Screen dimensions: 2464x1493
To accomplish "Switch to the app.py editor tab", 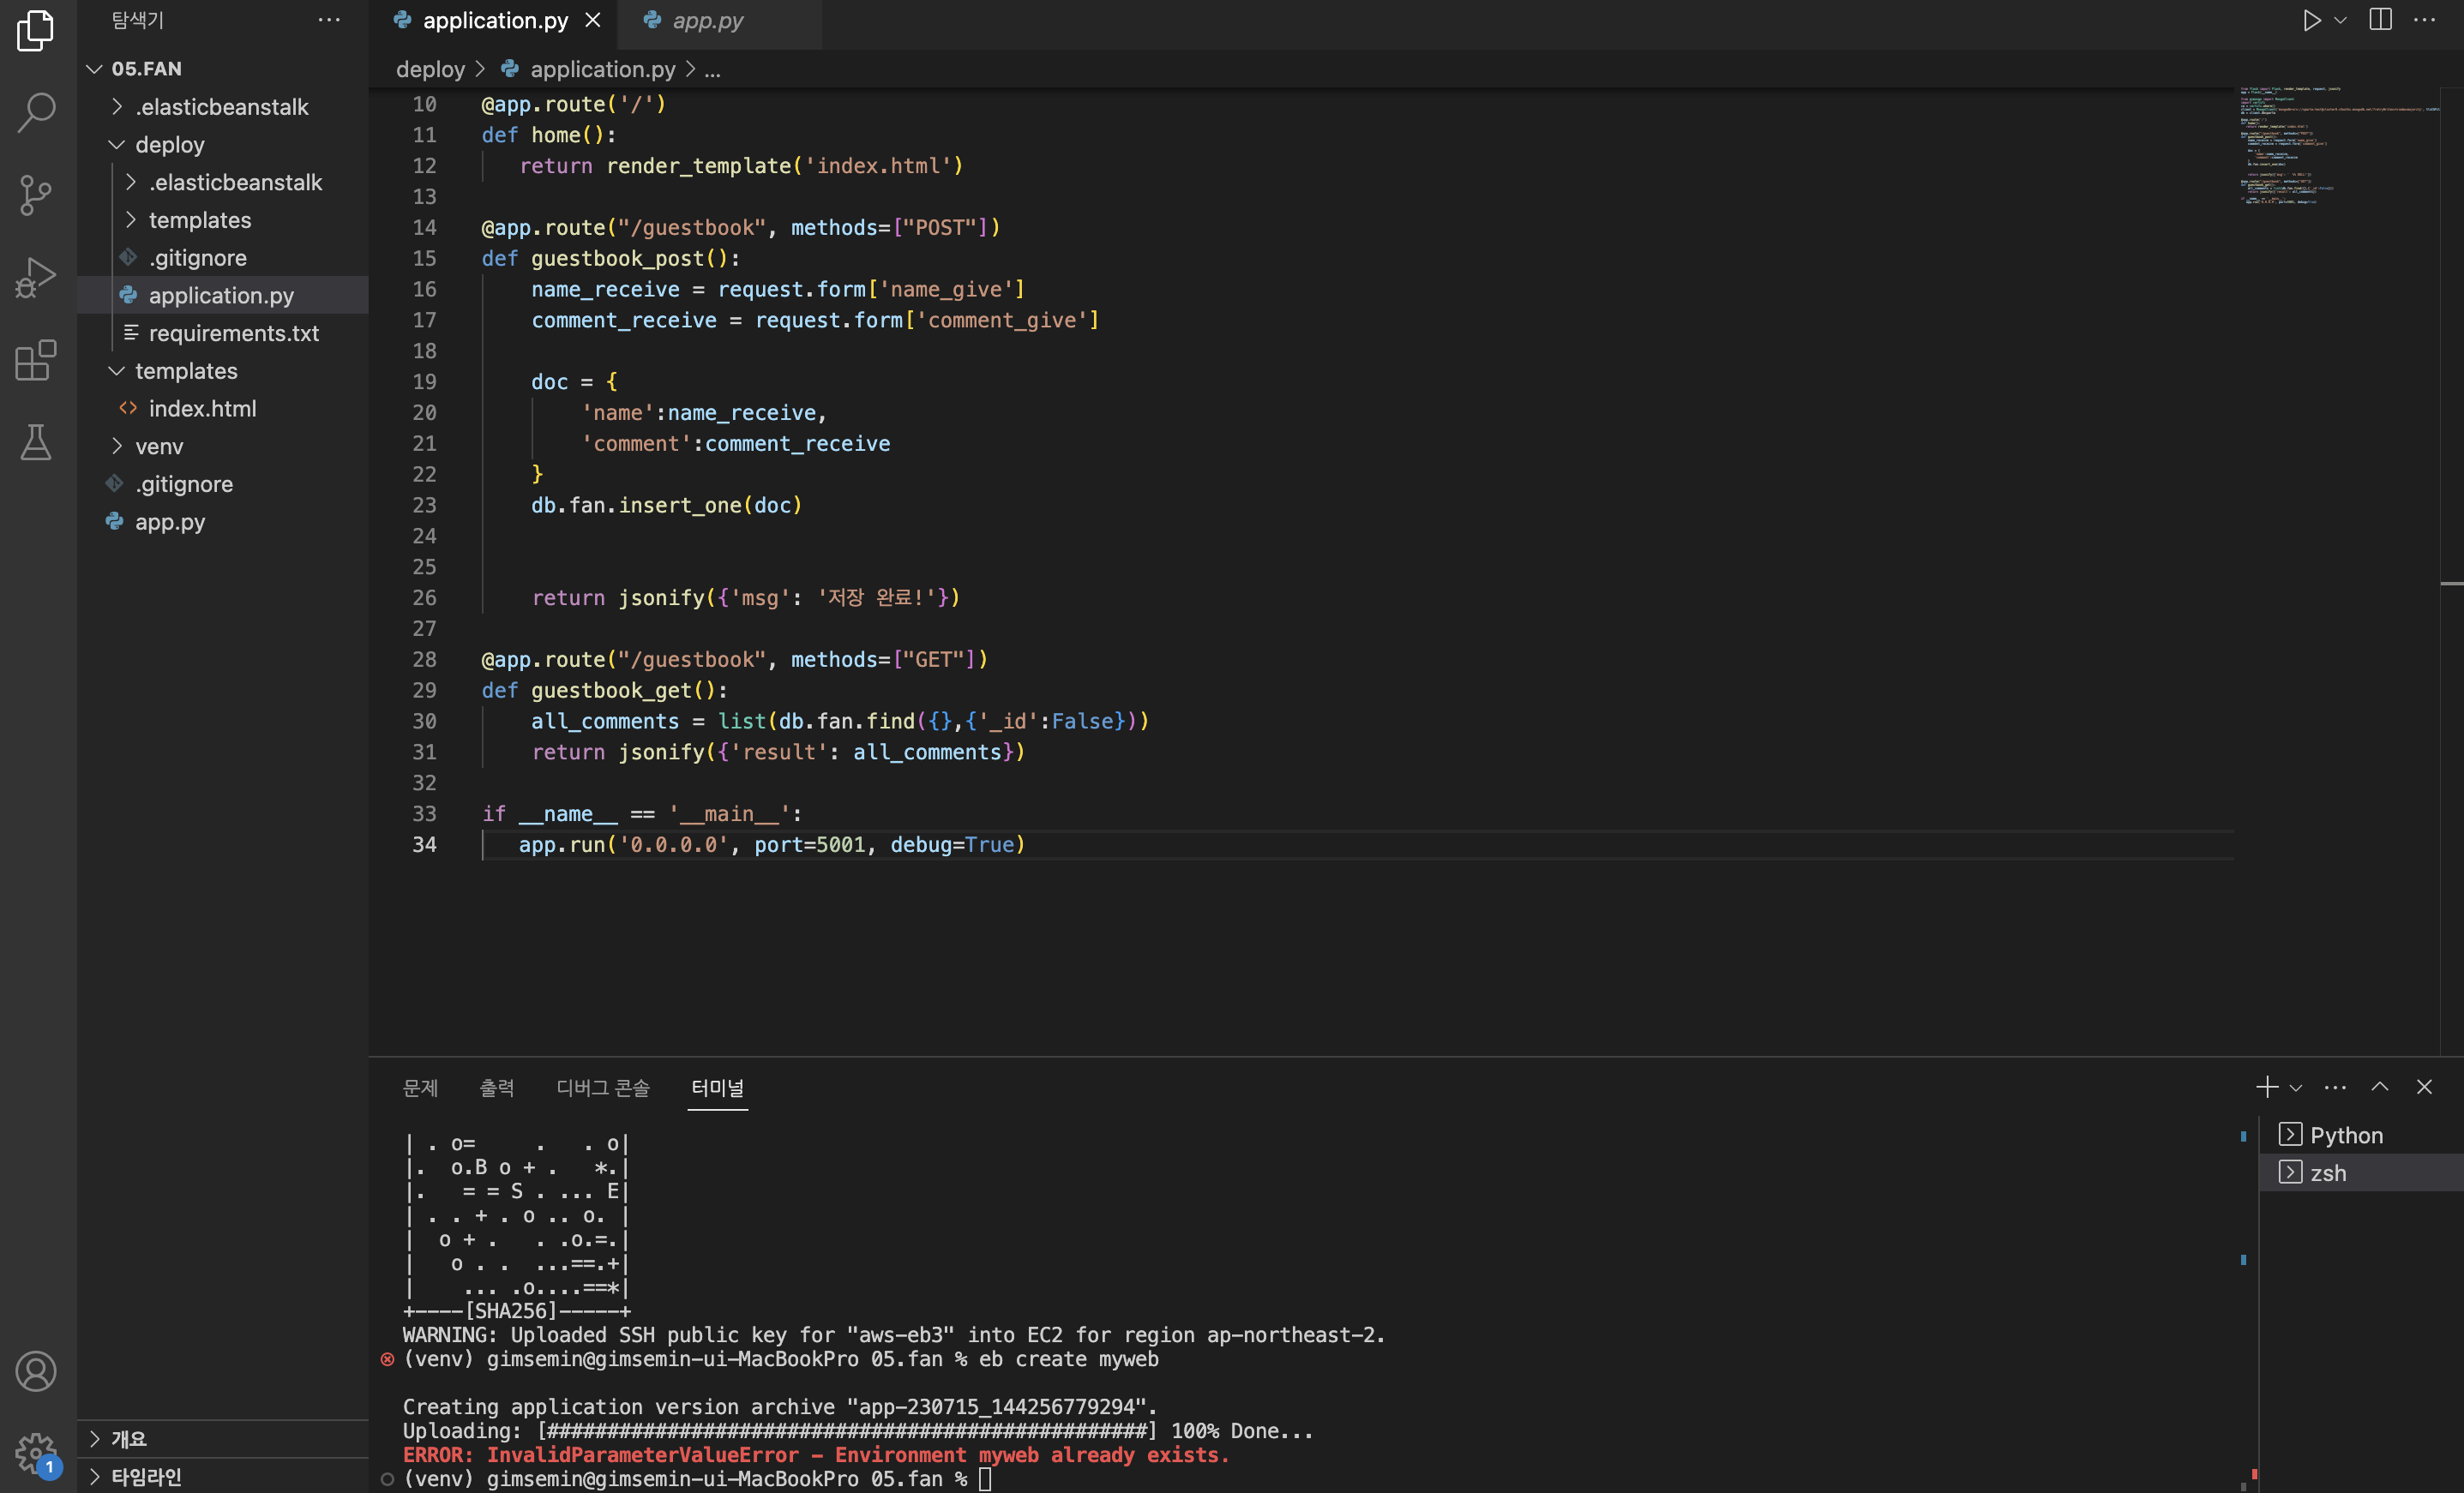I will (720, 20).
